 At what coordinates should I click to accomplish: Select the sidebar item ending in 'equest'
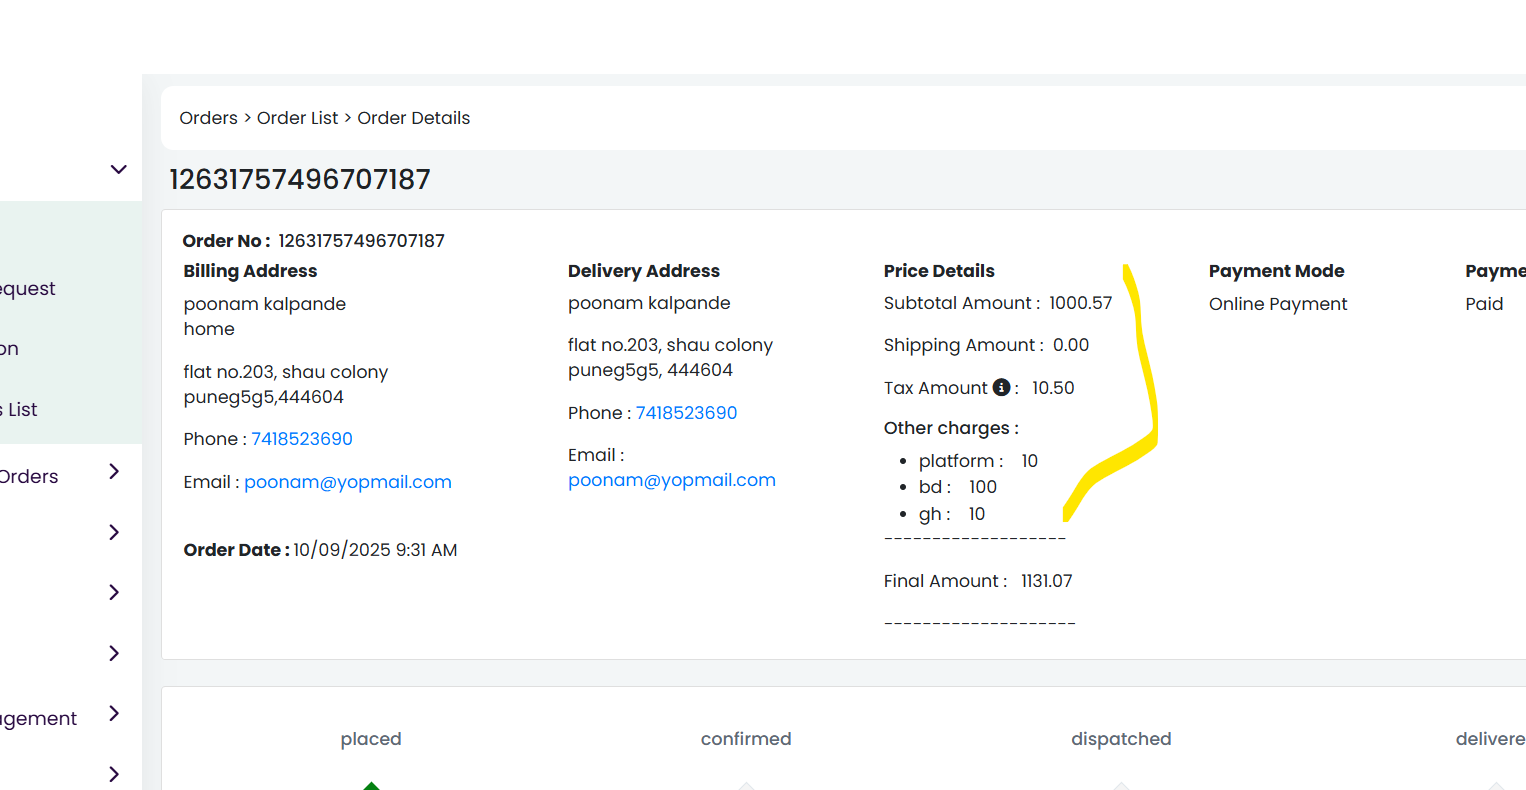(x=28, y=288)
